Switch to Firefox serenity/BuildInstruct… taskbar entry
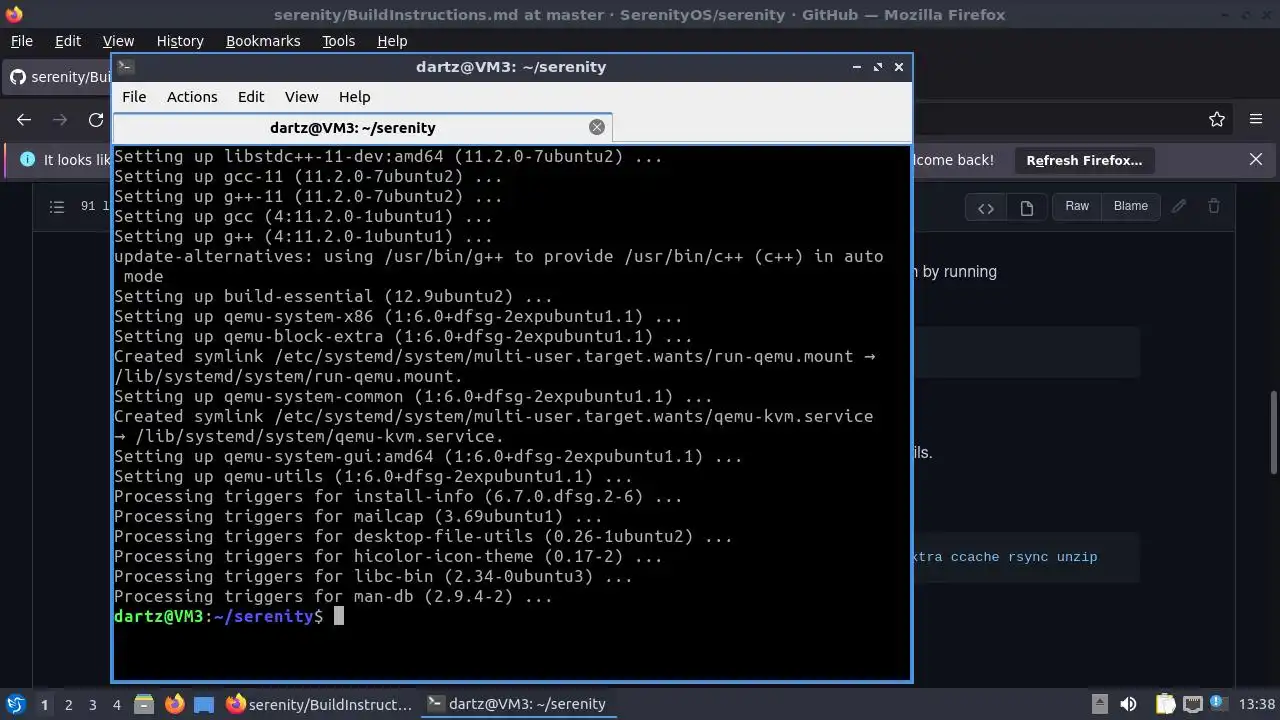The height and width of the screenshot is (720, 1280). coord(319,704)
